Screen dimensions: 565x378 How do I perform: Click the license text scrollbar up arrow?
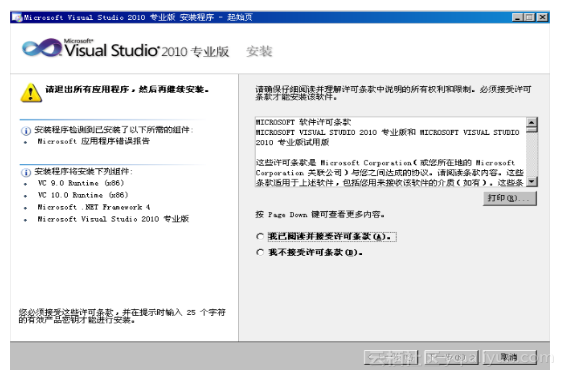click(x=531, y=123)
